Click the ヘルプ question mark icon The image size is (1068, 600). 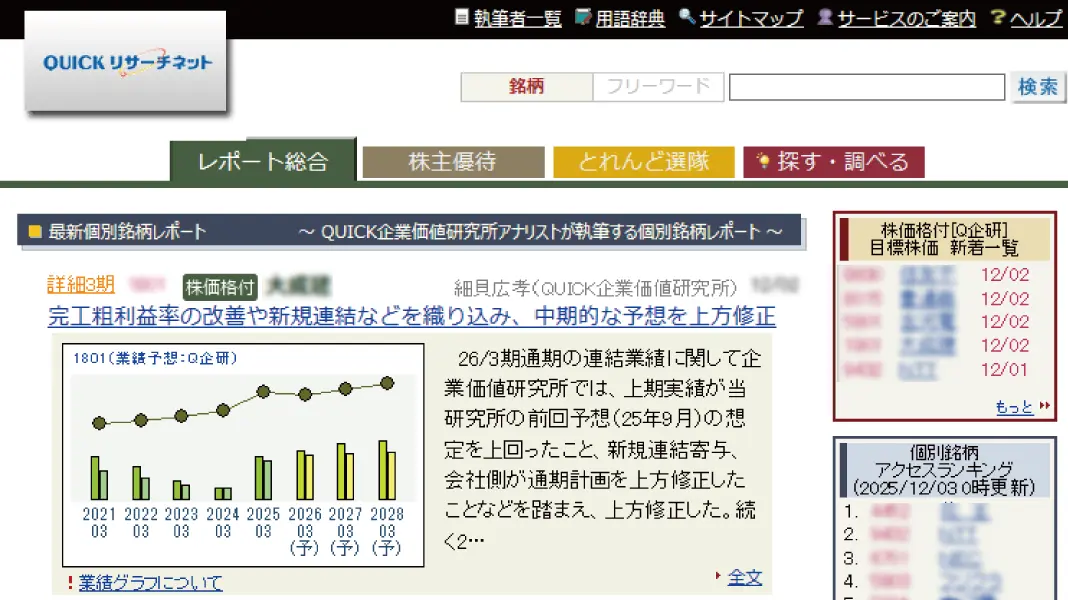(x=998, y=17)
